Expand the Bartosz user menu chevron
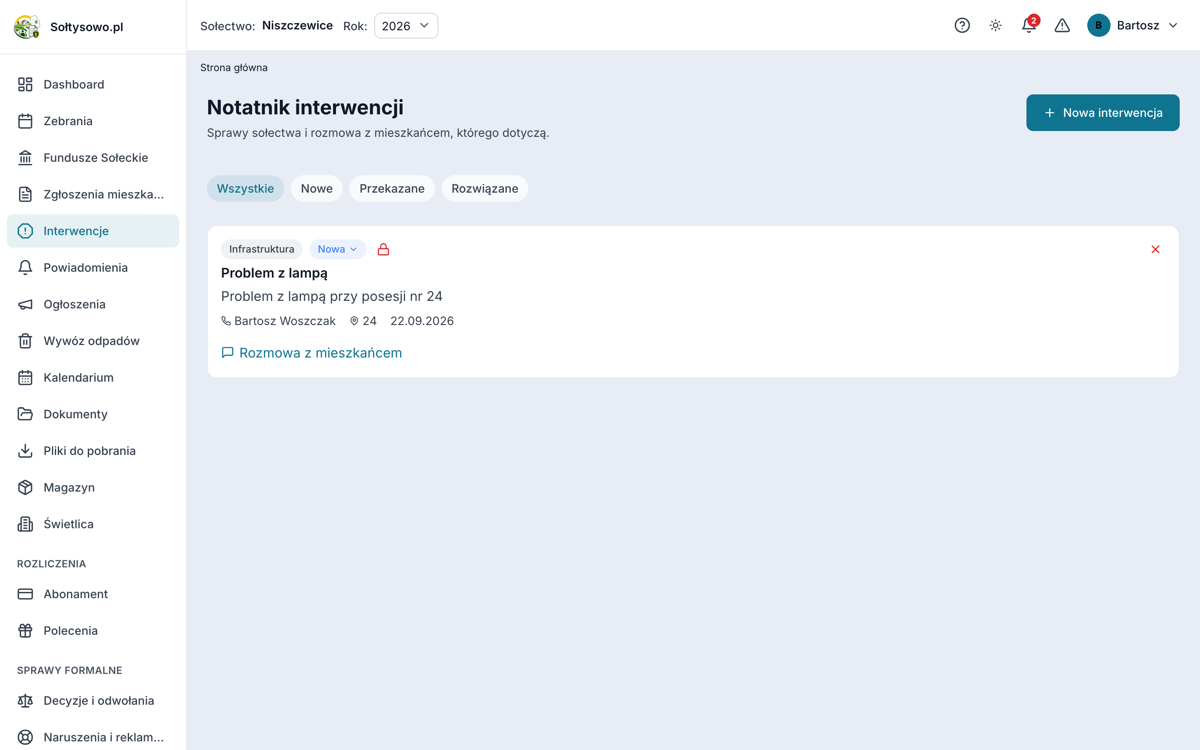 [1173, 26]
